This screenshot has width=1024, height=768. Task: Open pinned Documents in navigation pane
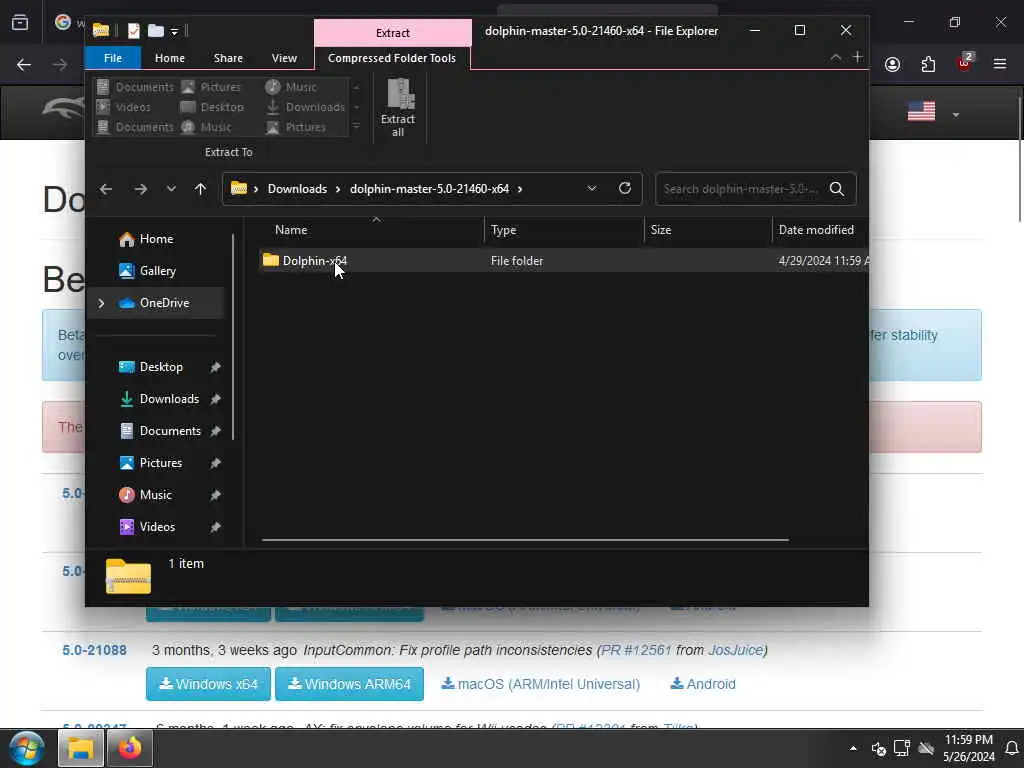pyautogui.click(x=170, y=431)
